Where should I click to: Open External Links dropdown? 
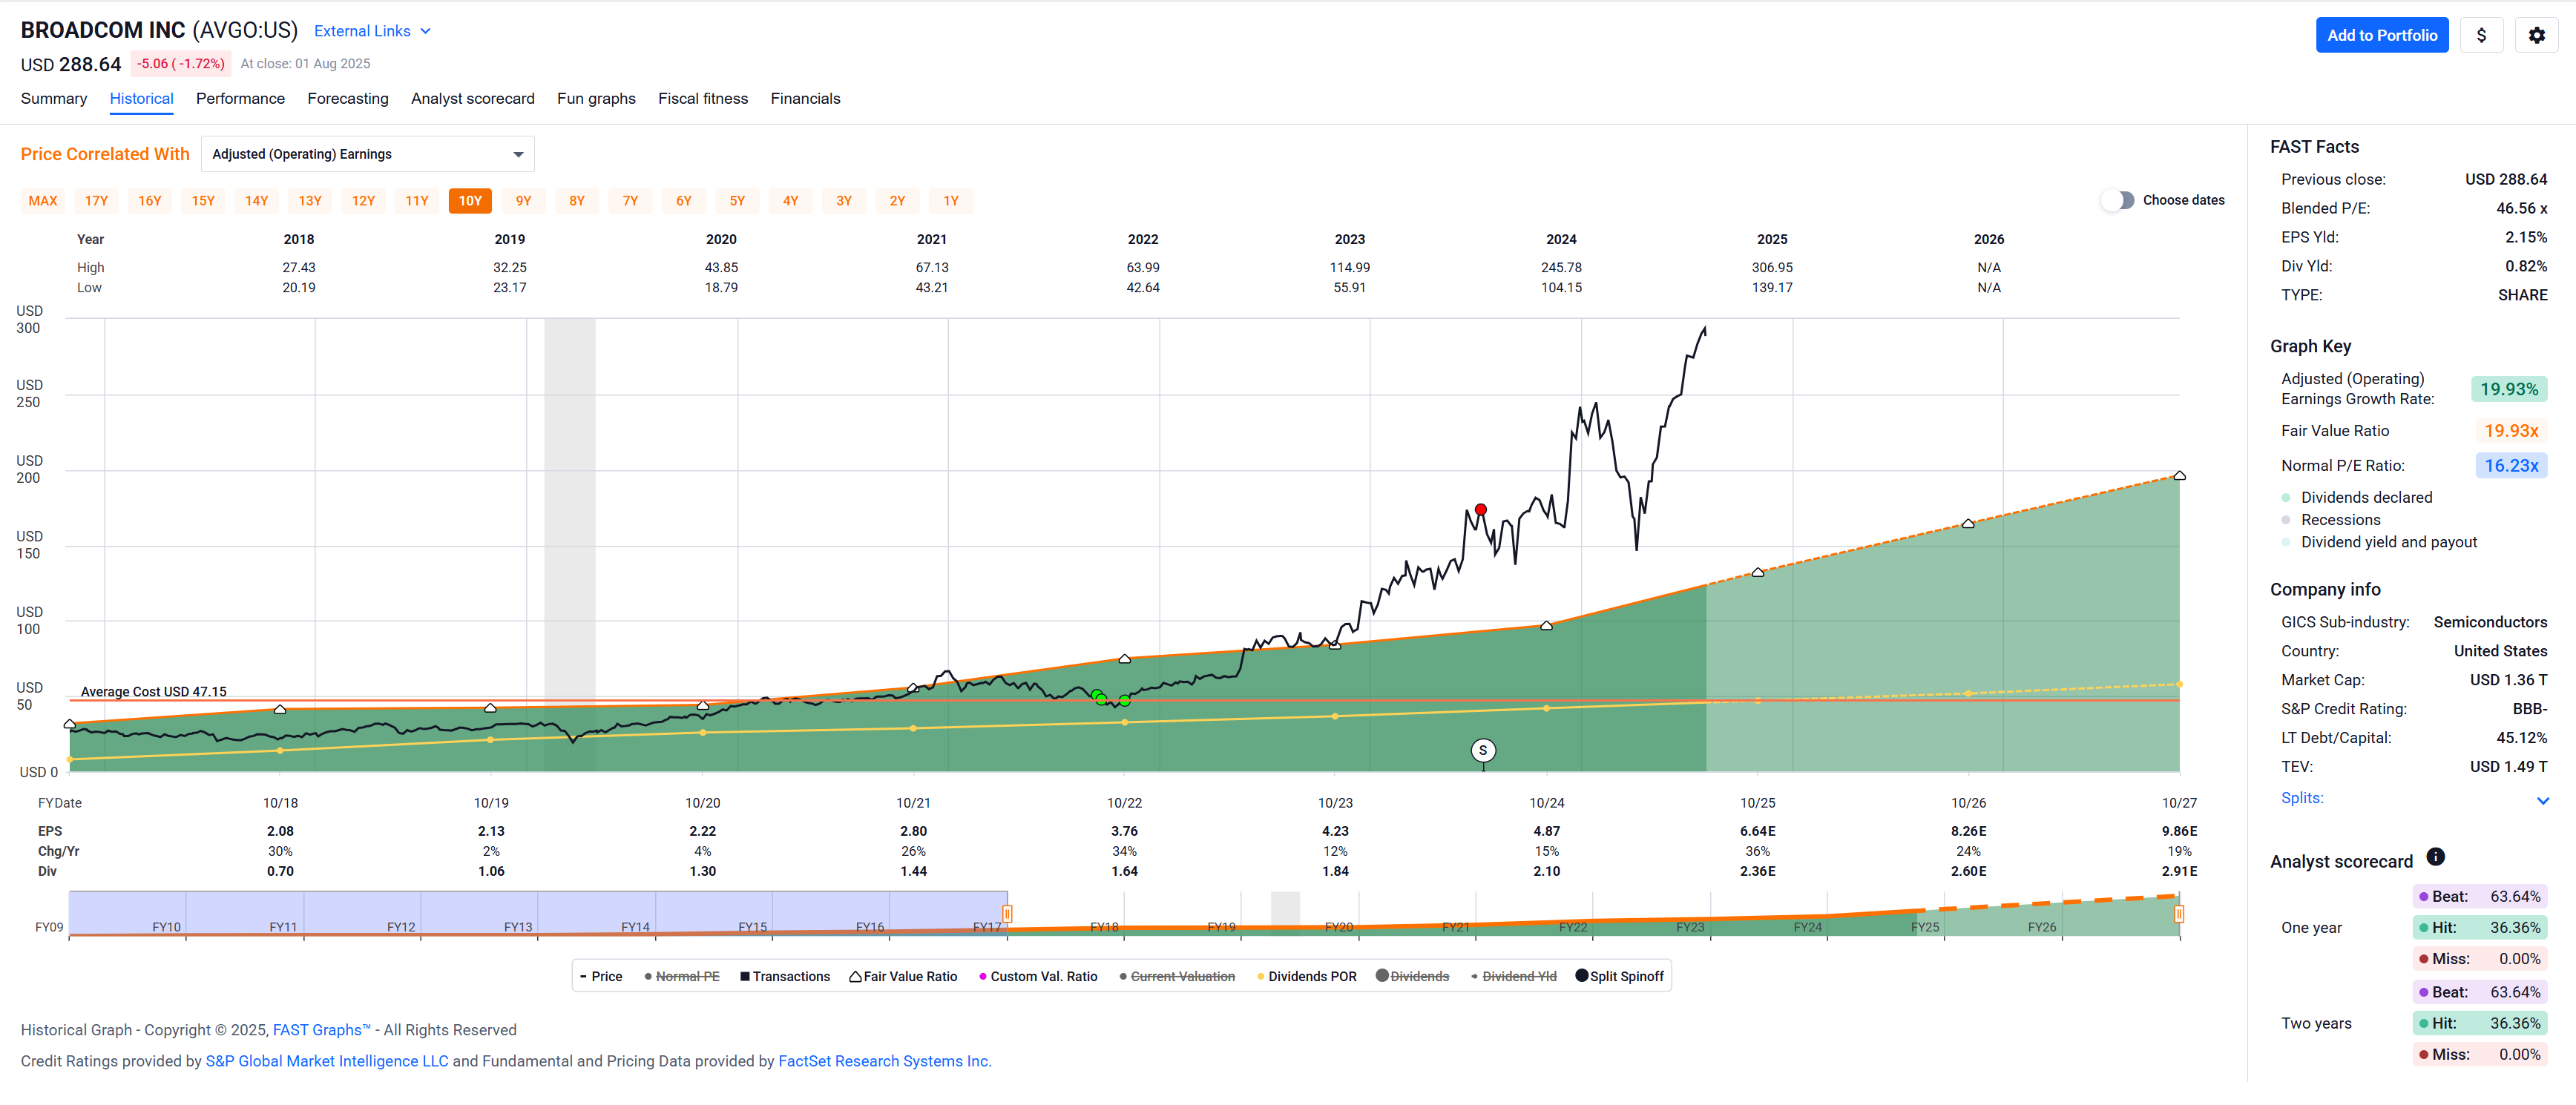[x=372, y=31]
